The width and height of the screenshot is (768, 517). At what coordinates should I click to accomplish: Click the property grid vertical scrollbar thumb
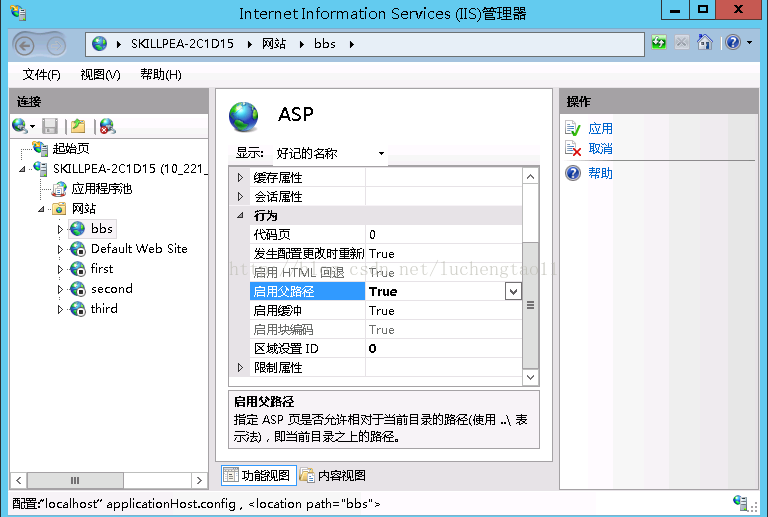(530, 305)
